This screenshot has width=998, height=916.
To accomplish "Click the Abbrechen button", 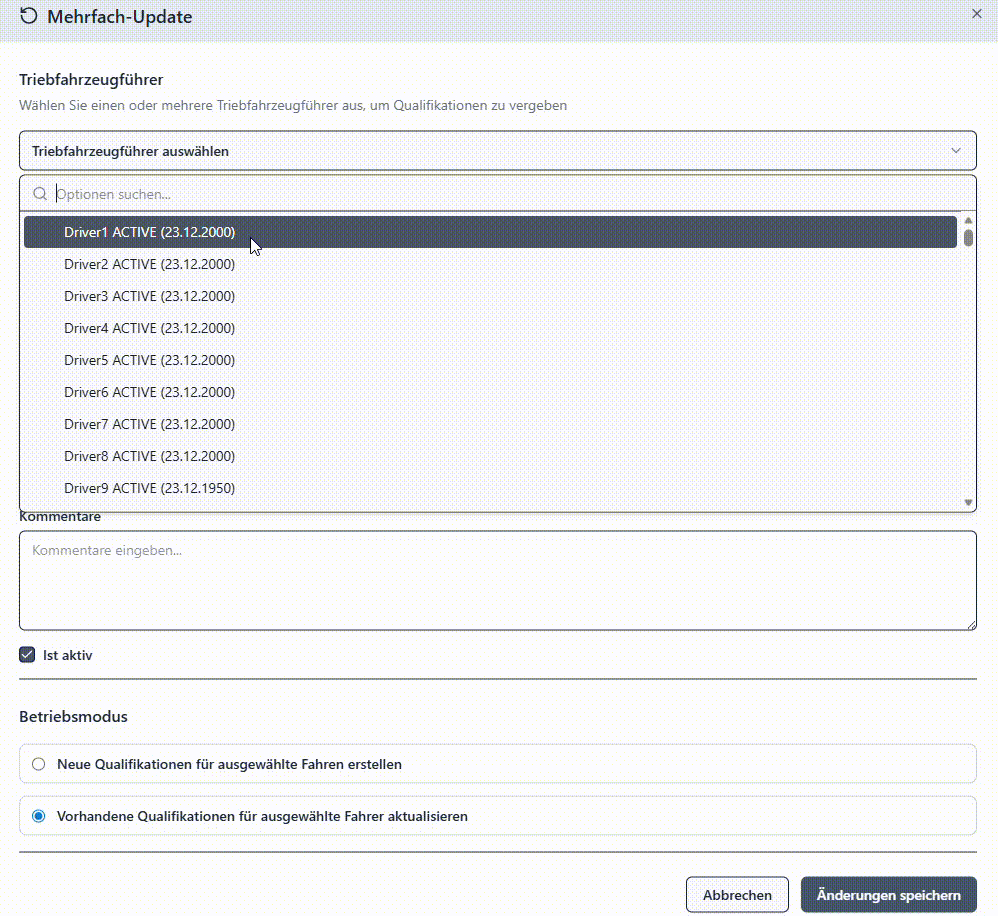I will coord(737,894).
